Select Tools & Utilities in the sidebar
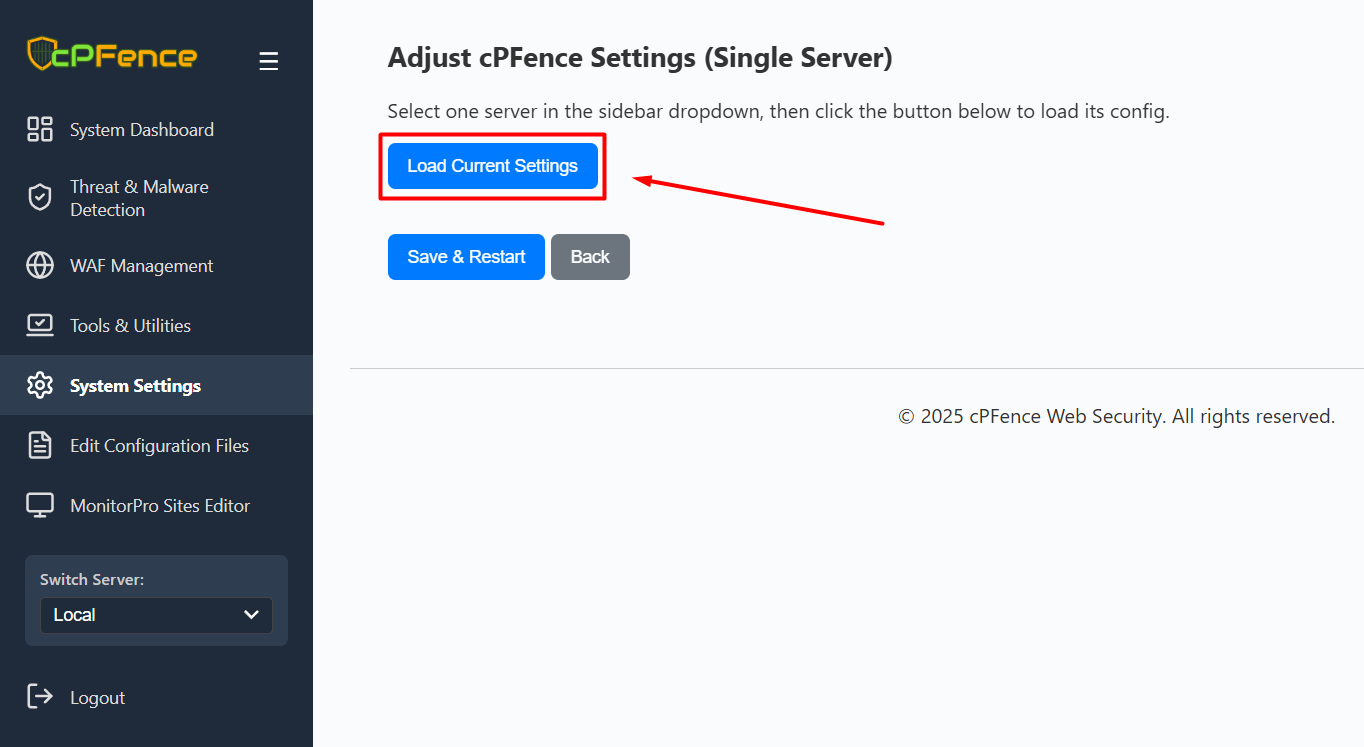Image resolution: width=1364 pixels, height=747 pixels. (130, 326)
